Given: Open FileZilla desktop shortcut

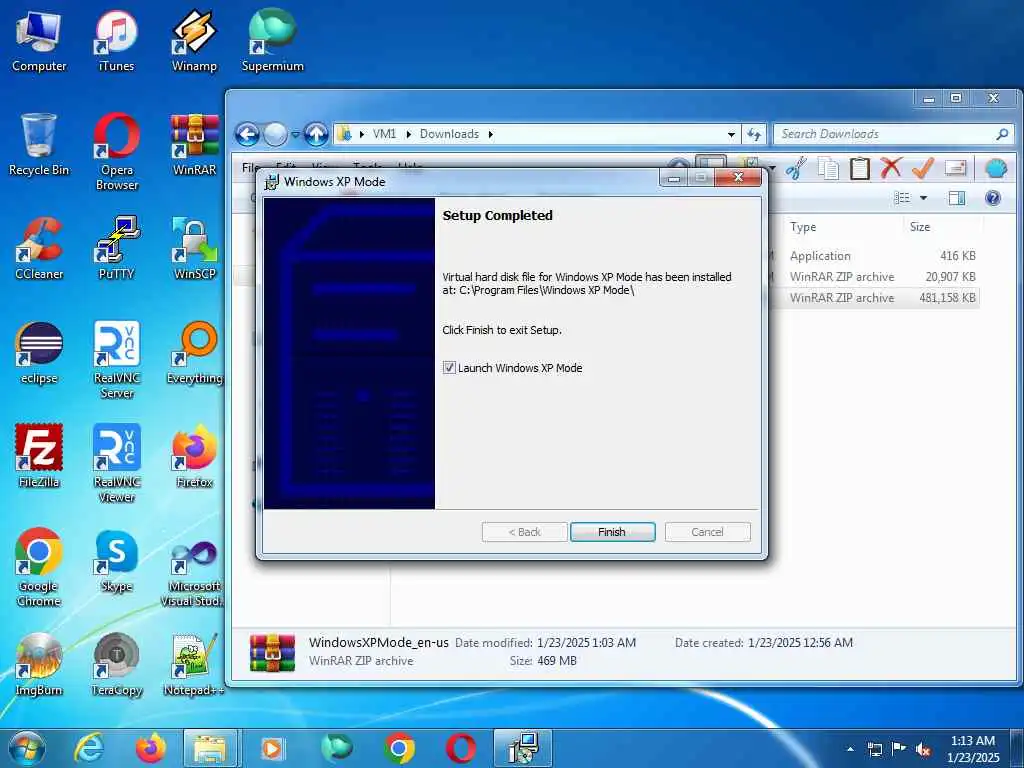Looking at the screenshot, I should pos(39,456).
